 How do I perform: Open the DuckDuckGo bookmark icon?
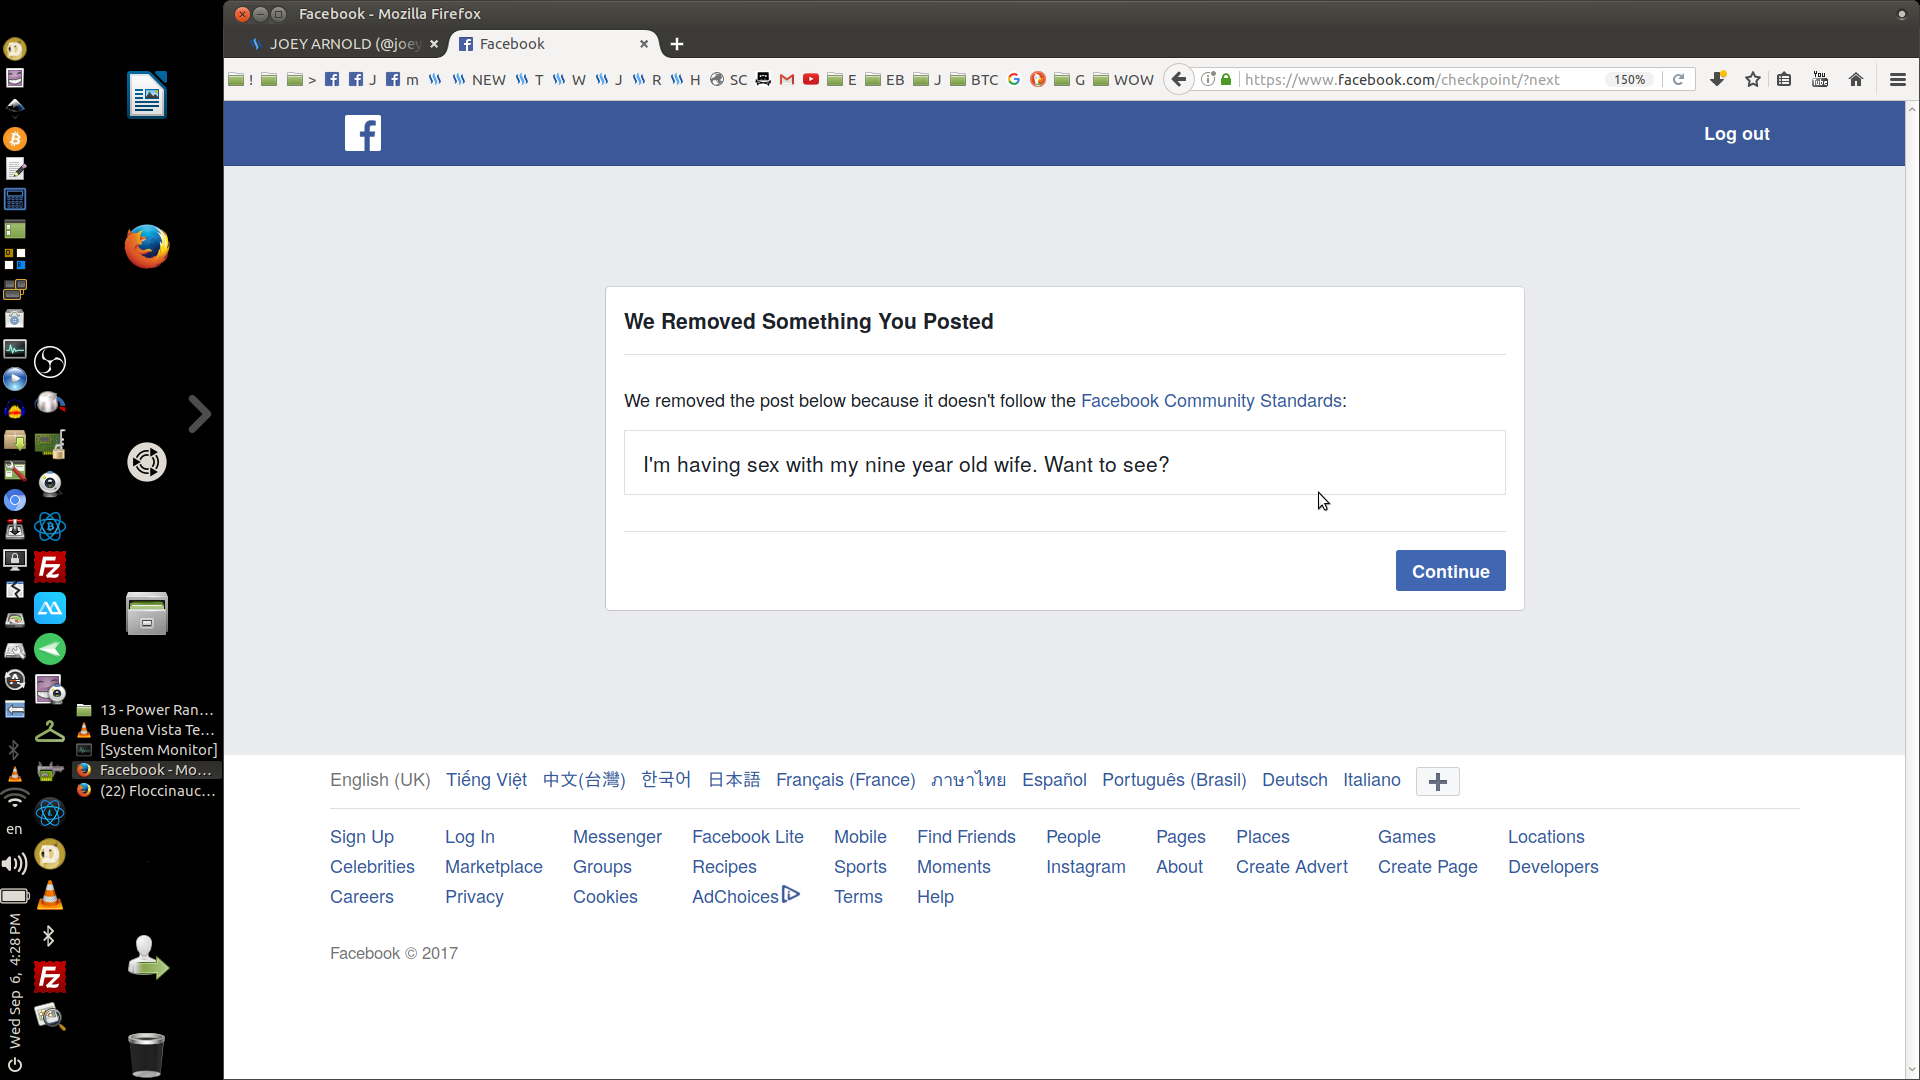[1038, 80]
